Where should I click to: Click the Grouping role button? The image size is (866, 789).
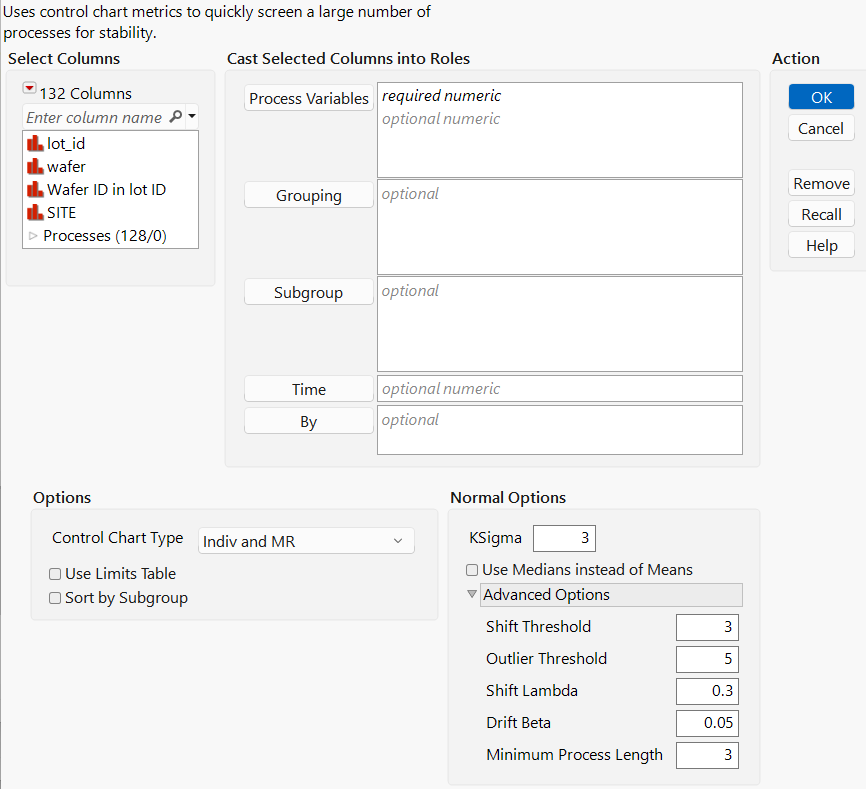coord(309,196)
